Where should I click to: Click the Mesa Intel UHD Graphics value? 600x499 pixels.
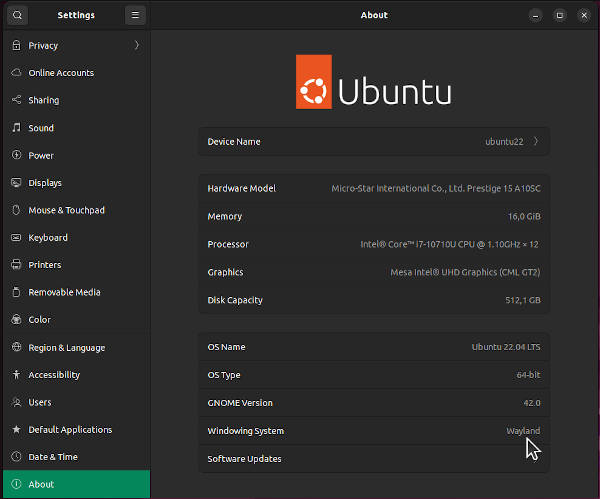pos(465,272)
